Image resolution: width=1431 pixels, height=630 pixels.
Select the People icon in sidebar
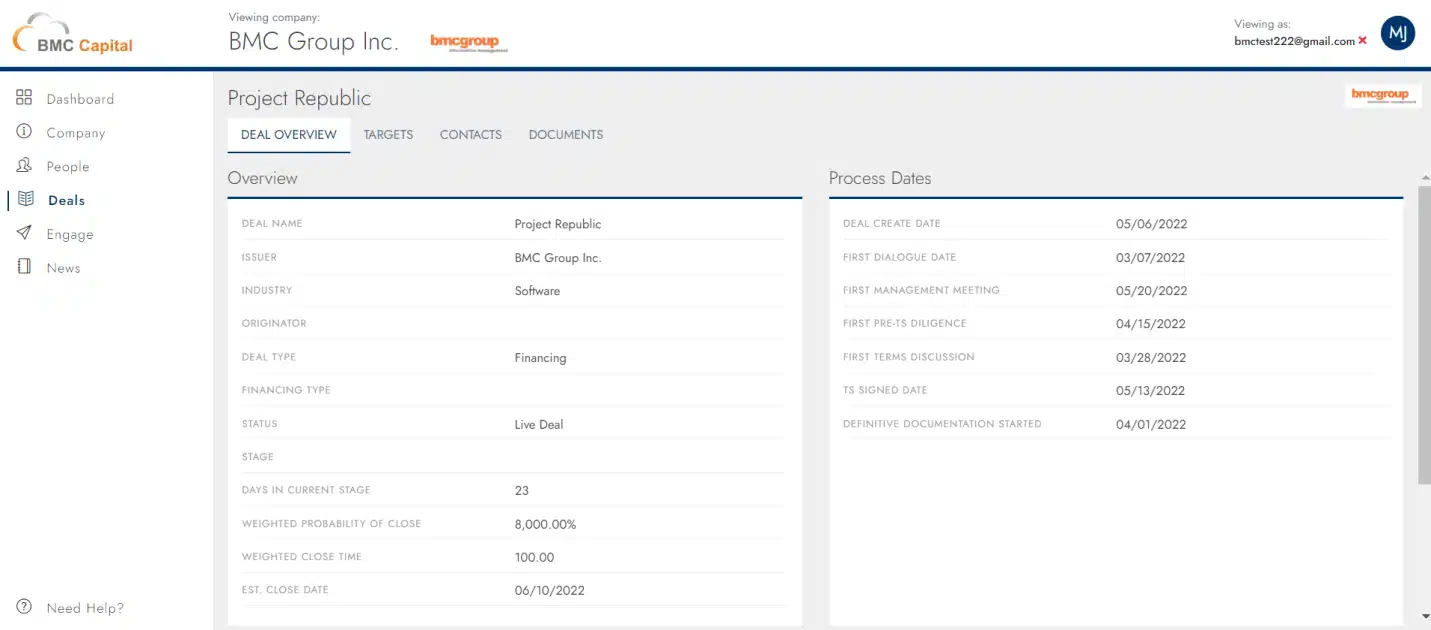click(x=24, y=166)
